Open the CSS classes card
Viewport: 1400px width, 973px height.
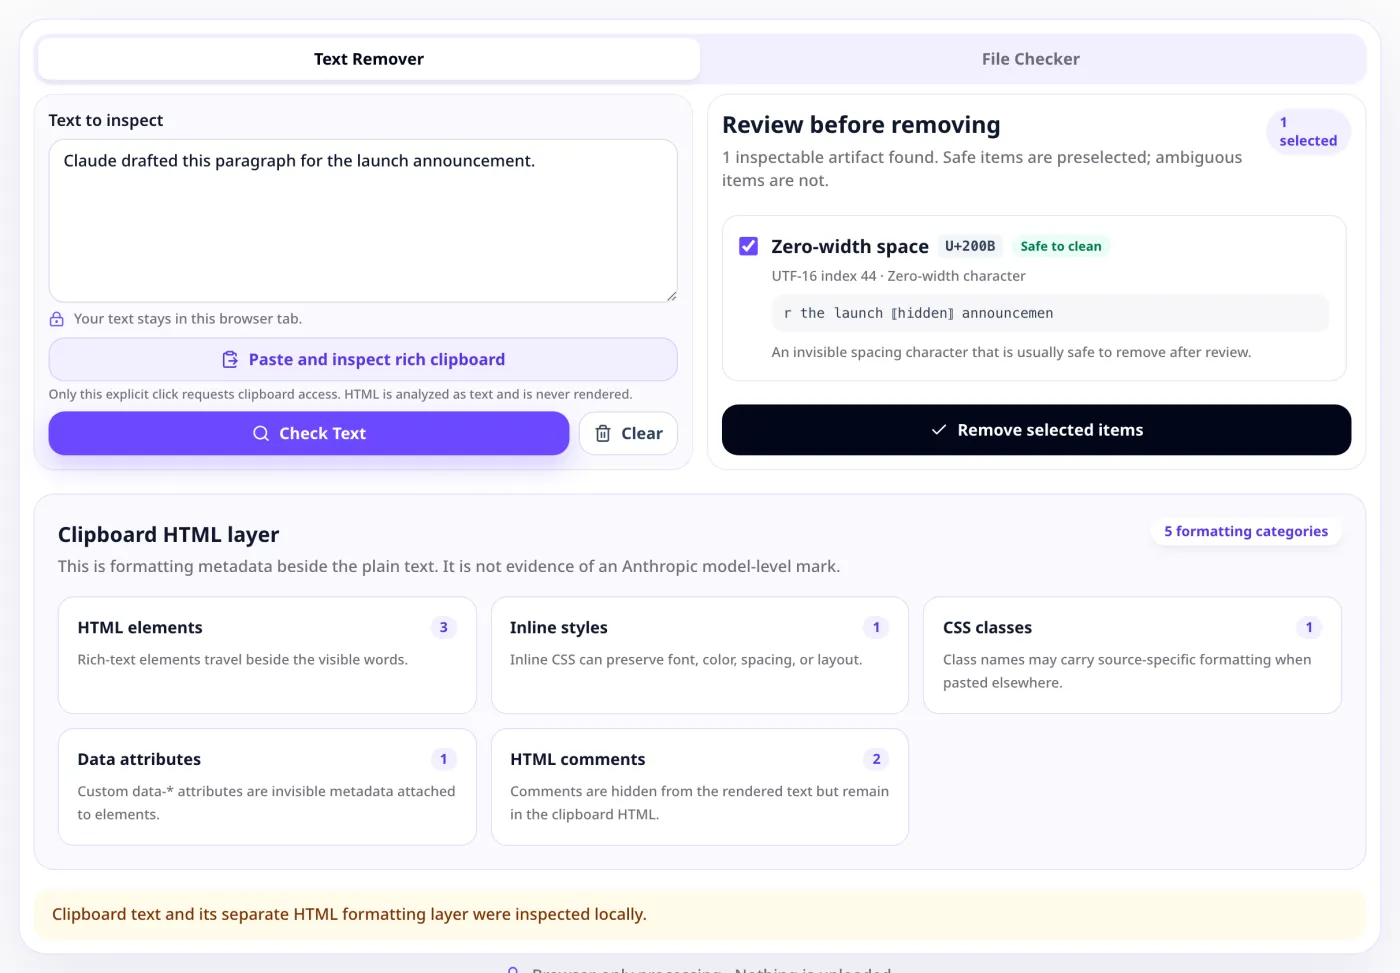[x=1132, y=655]
